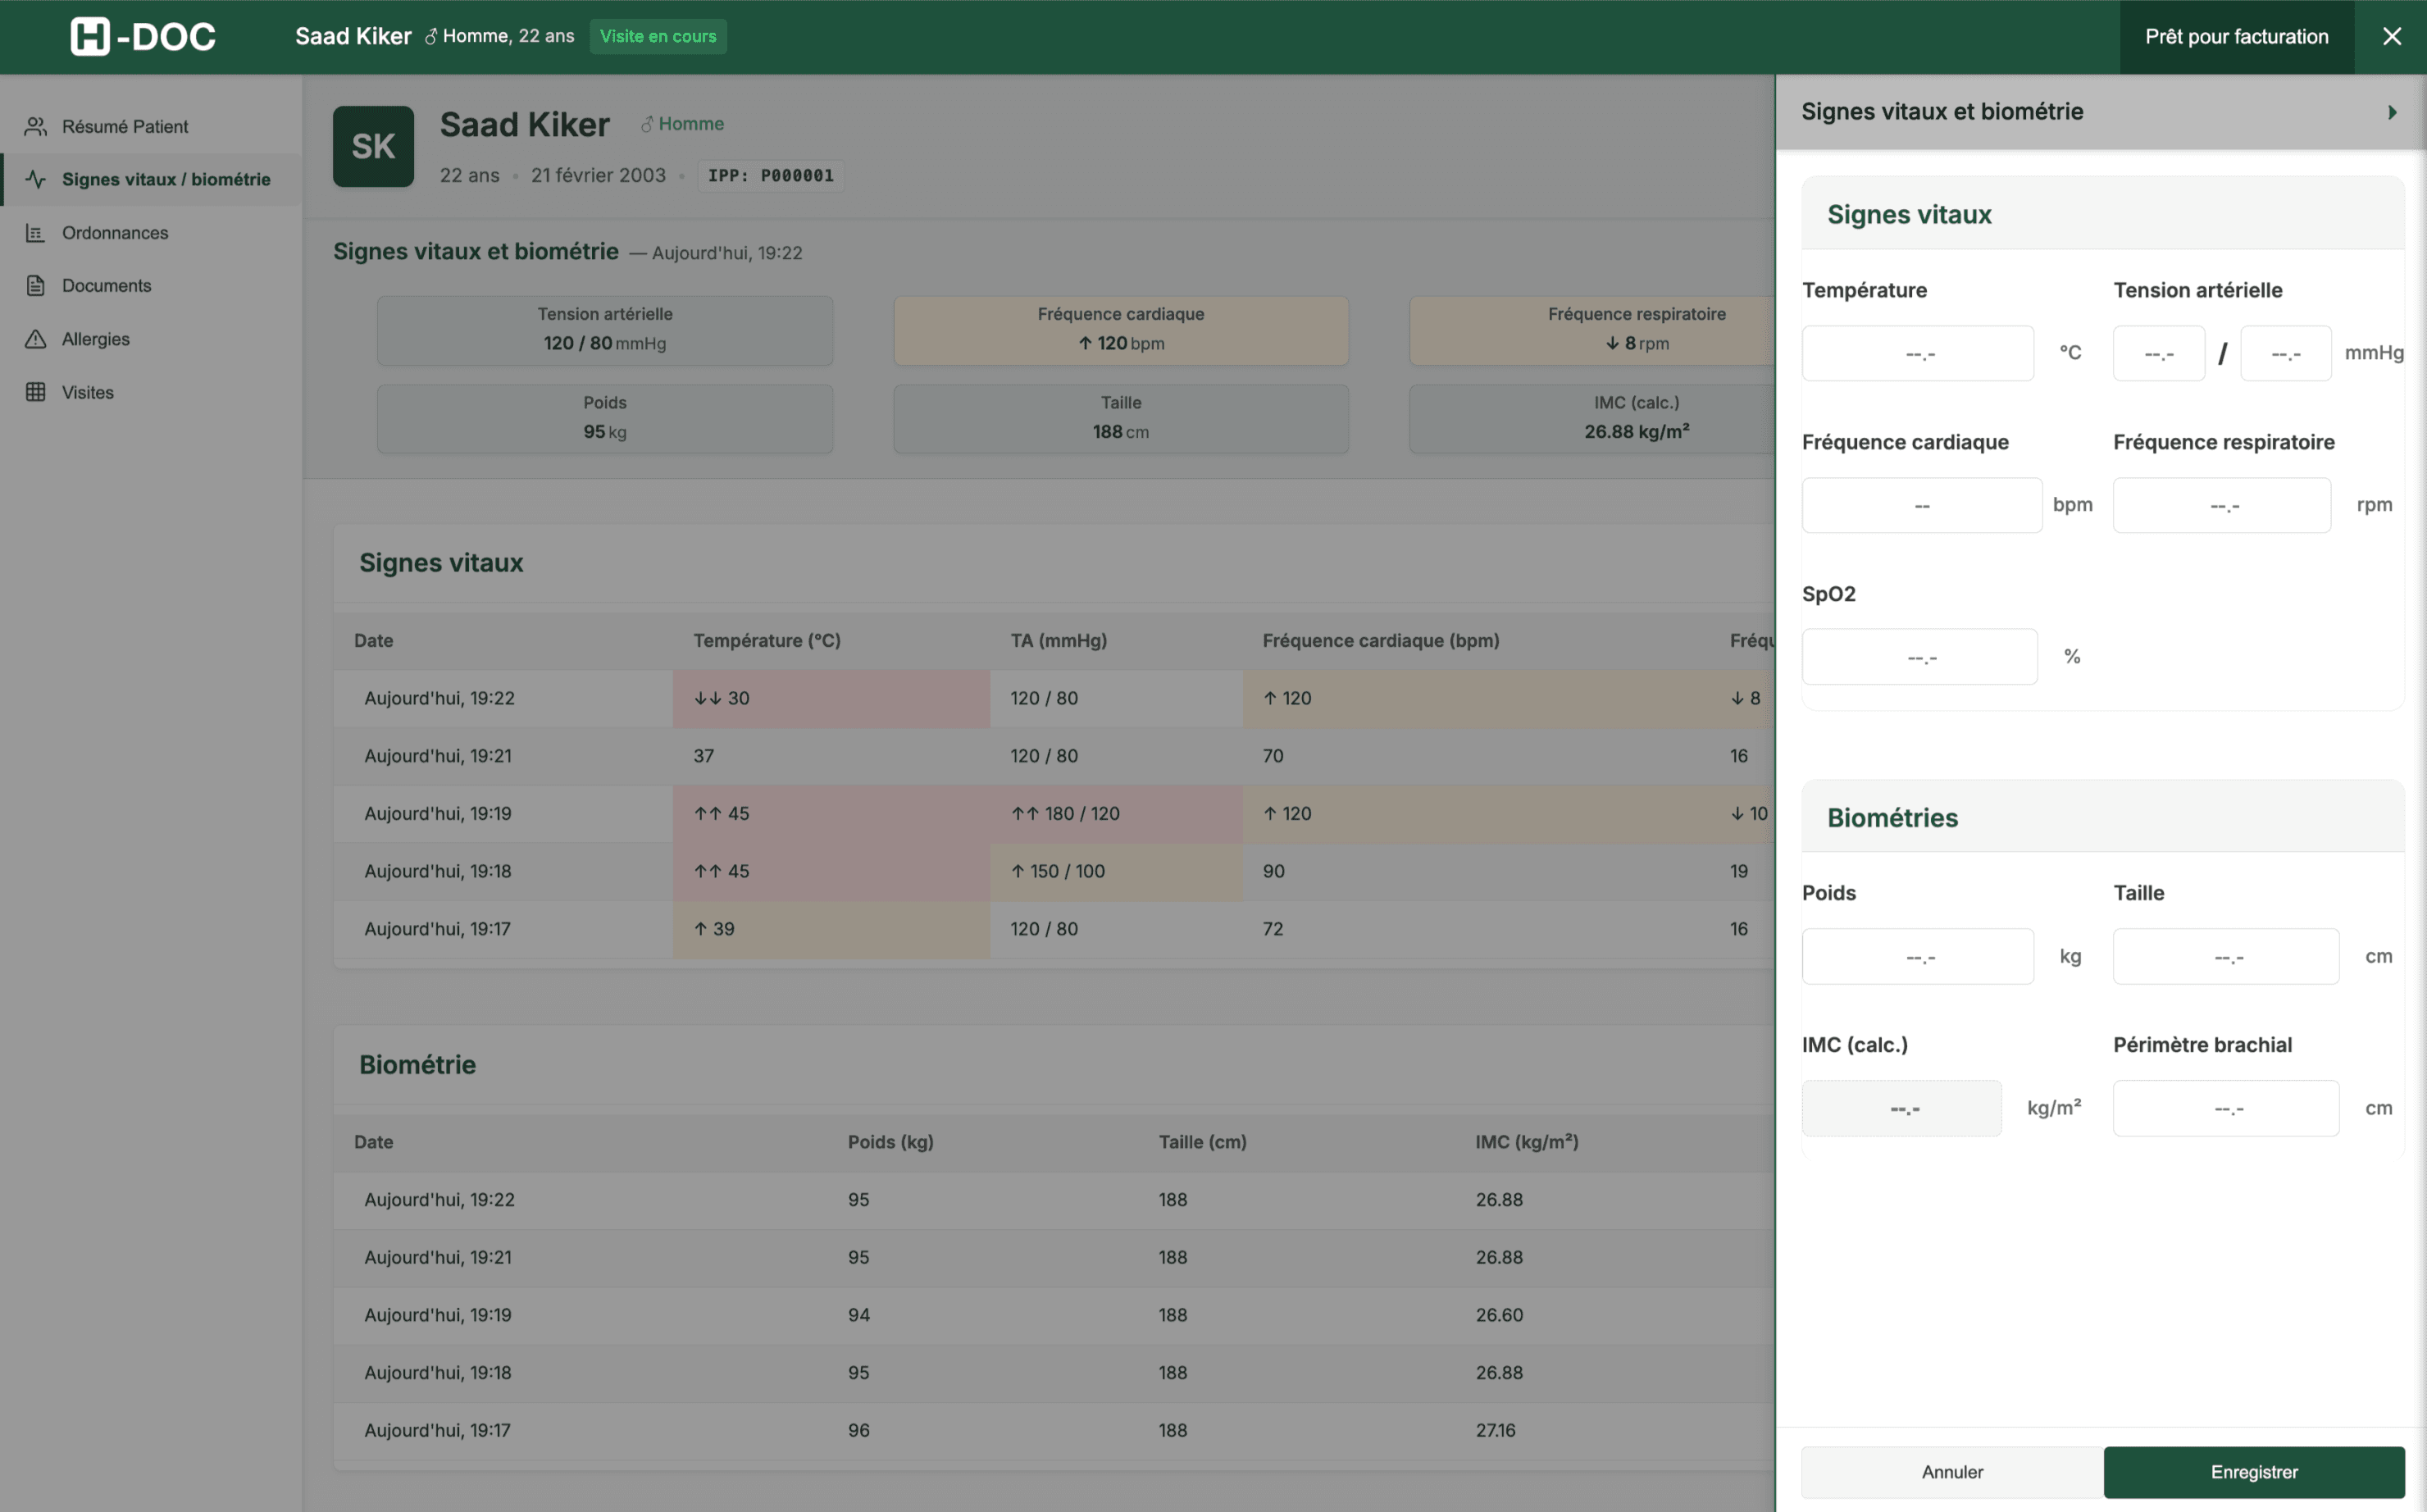Viewport: 2427px width, 1512px height.
Task: Click the H-DOC logo
Action: coord(142,36)
